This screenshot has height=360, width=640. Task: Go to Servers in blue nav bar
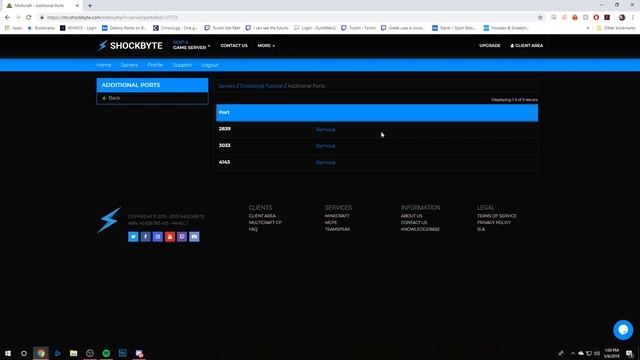[x=129, y=65]
